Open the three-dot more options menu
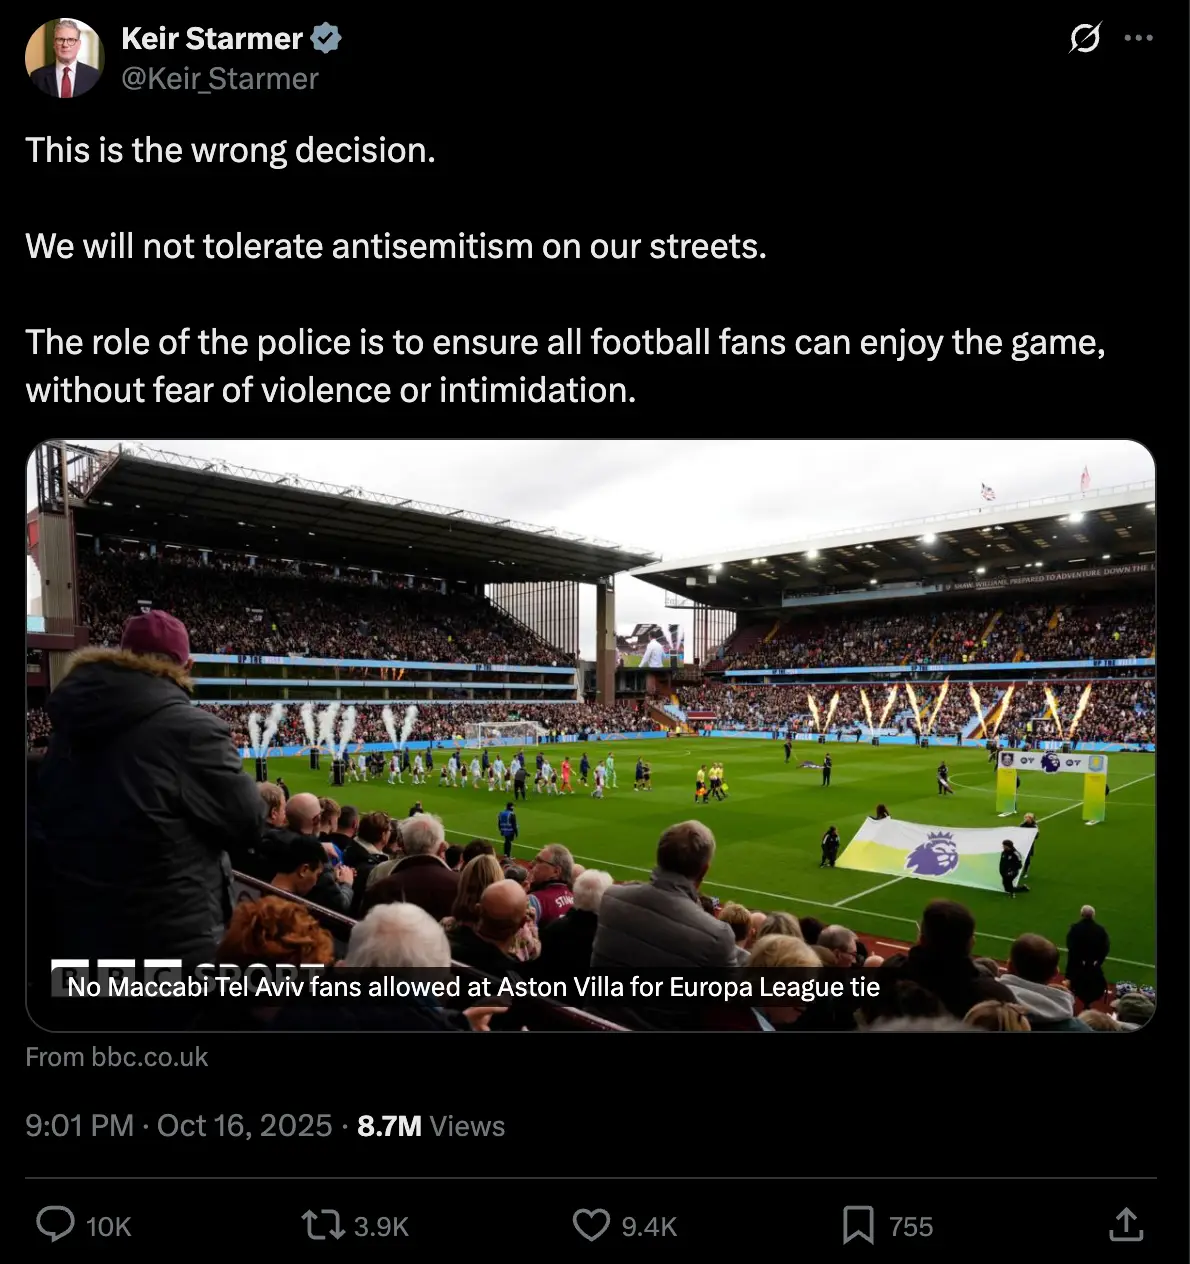This screenshot has height=1264, width=1190. tap(1138, 38)
